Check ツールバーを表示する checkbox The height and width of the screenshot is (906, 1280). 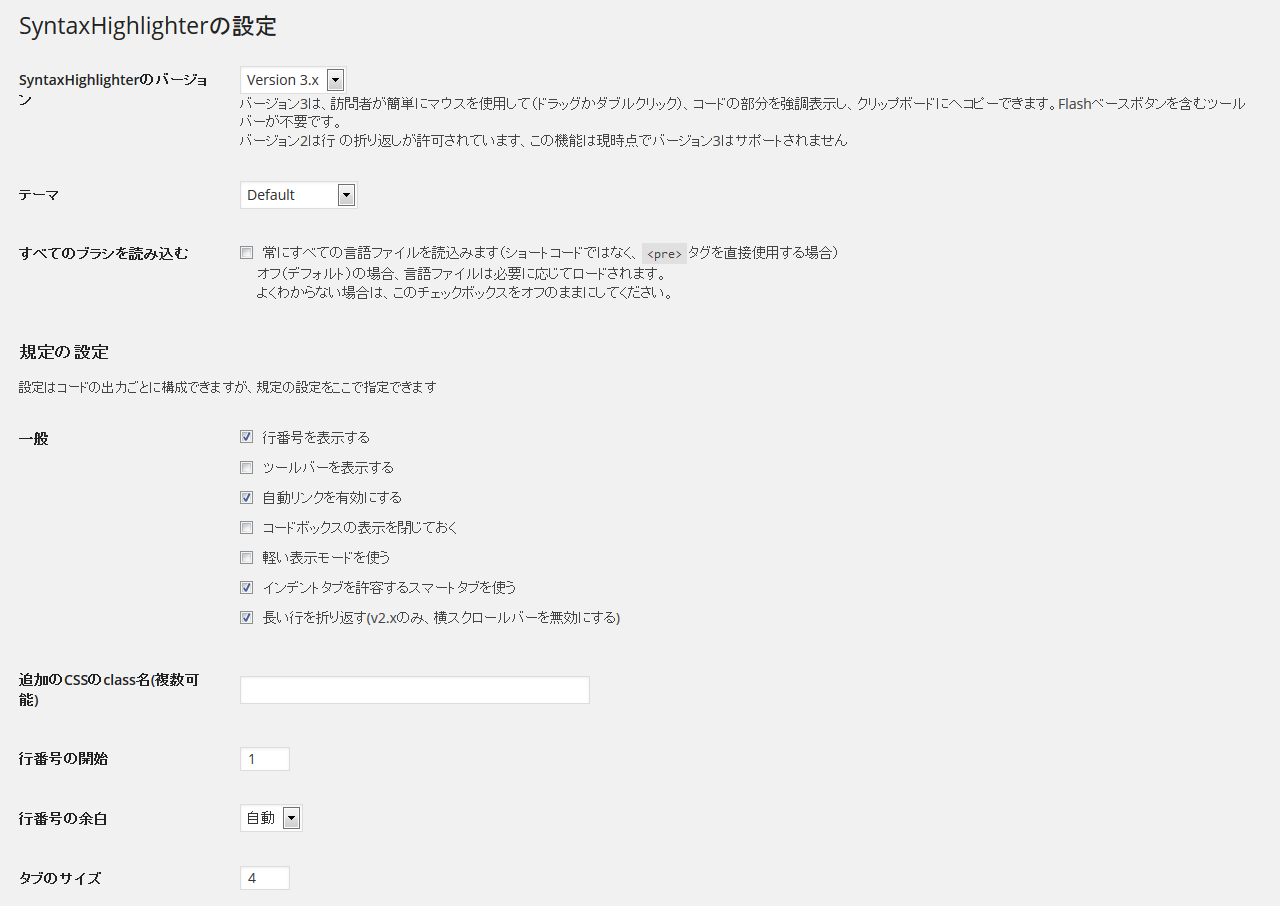point(246,467)
